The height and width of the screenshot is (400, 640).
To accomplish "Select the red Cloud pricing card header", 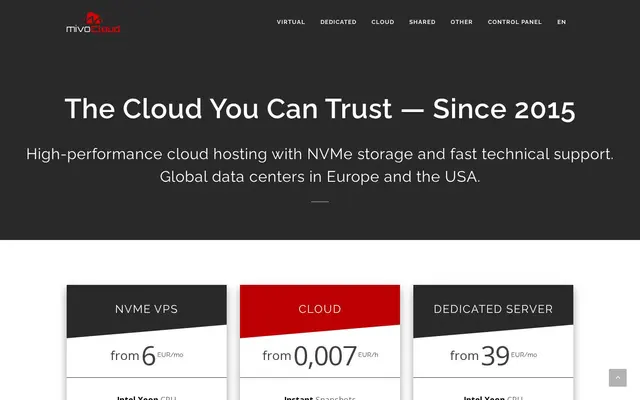I will 320,309.
